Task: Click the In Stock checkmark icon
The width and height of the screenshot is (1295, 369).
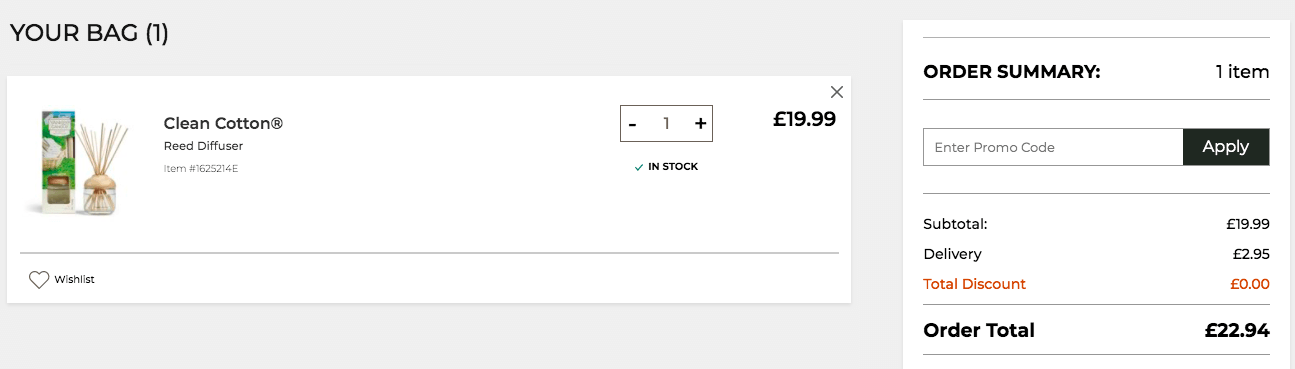Action: (x=638, y=167)
